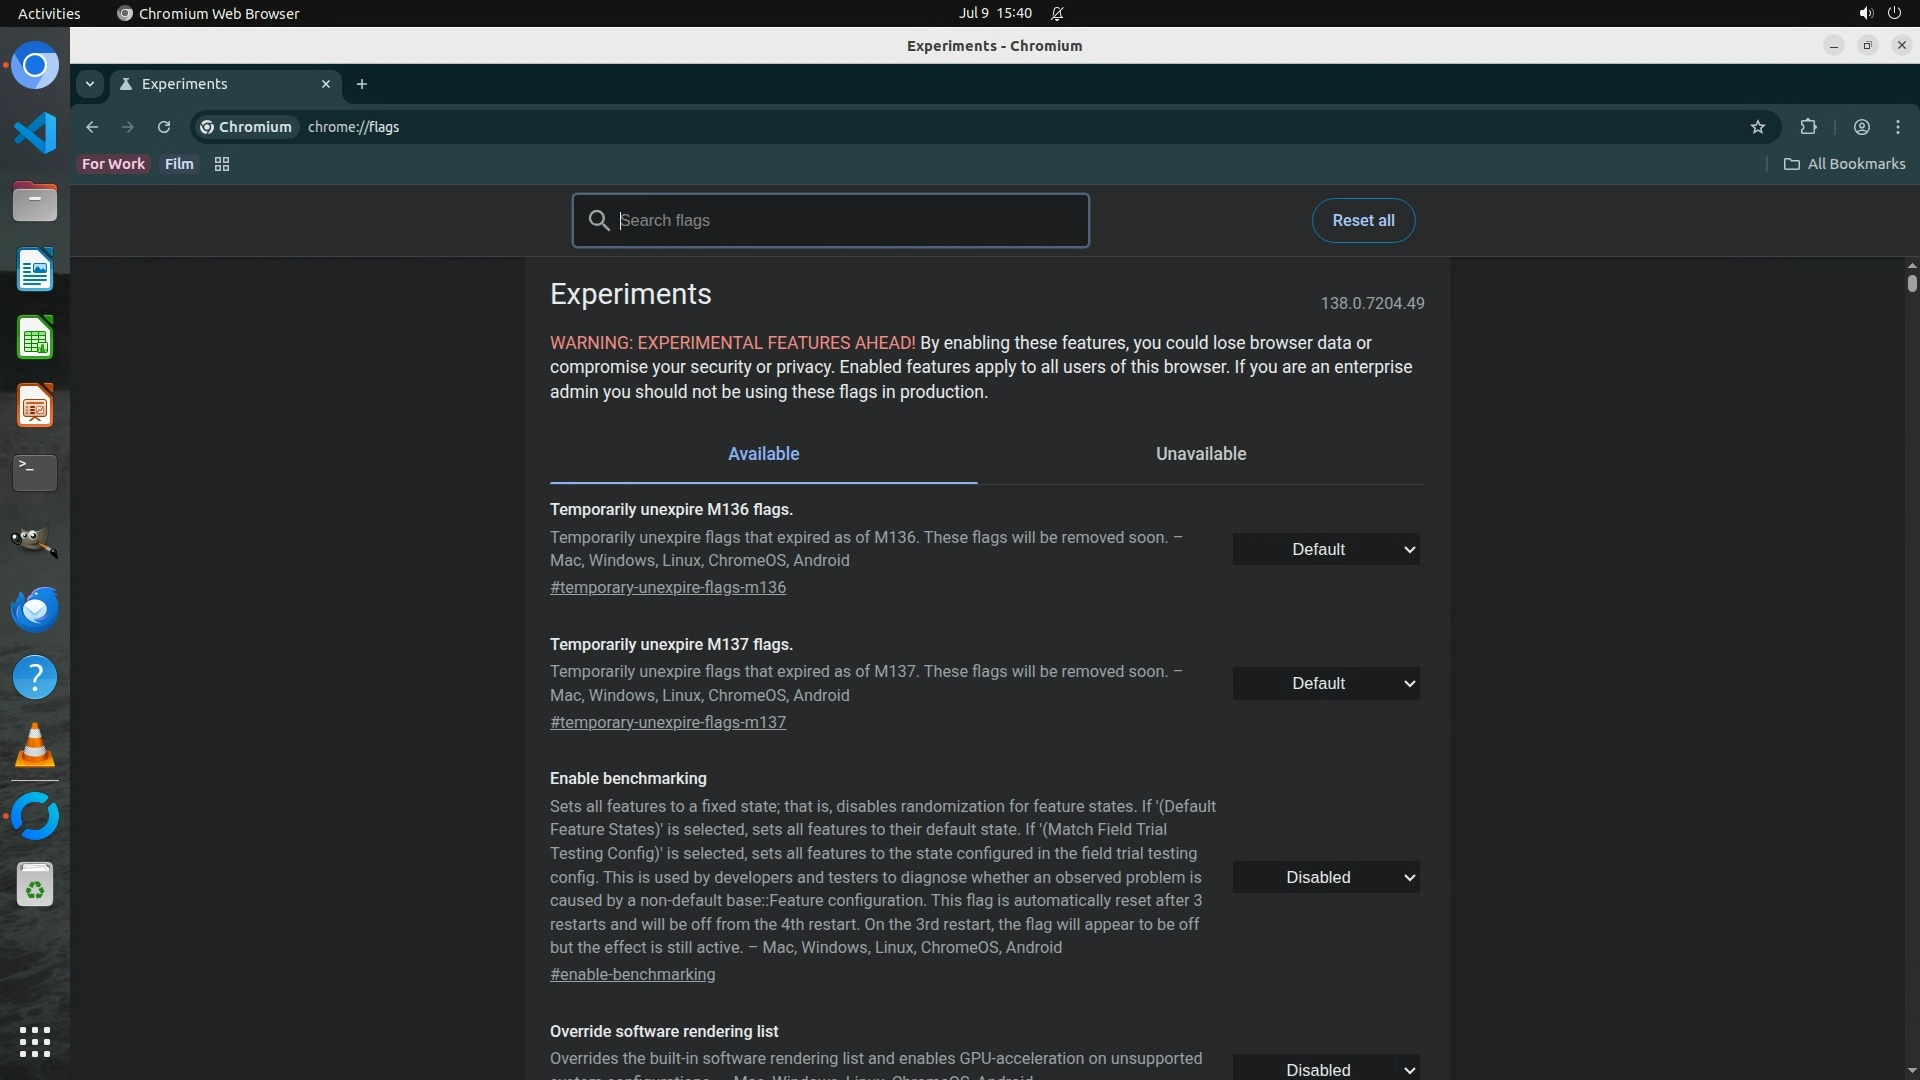
Task: Click the reload page icon
Action: point(164,127)
